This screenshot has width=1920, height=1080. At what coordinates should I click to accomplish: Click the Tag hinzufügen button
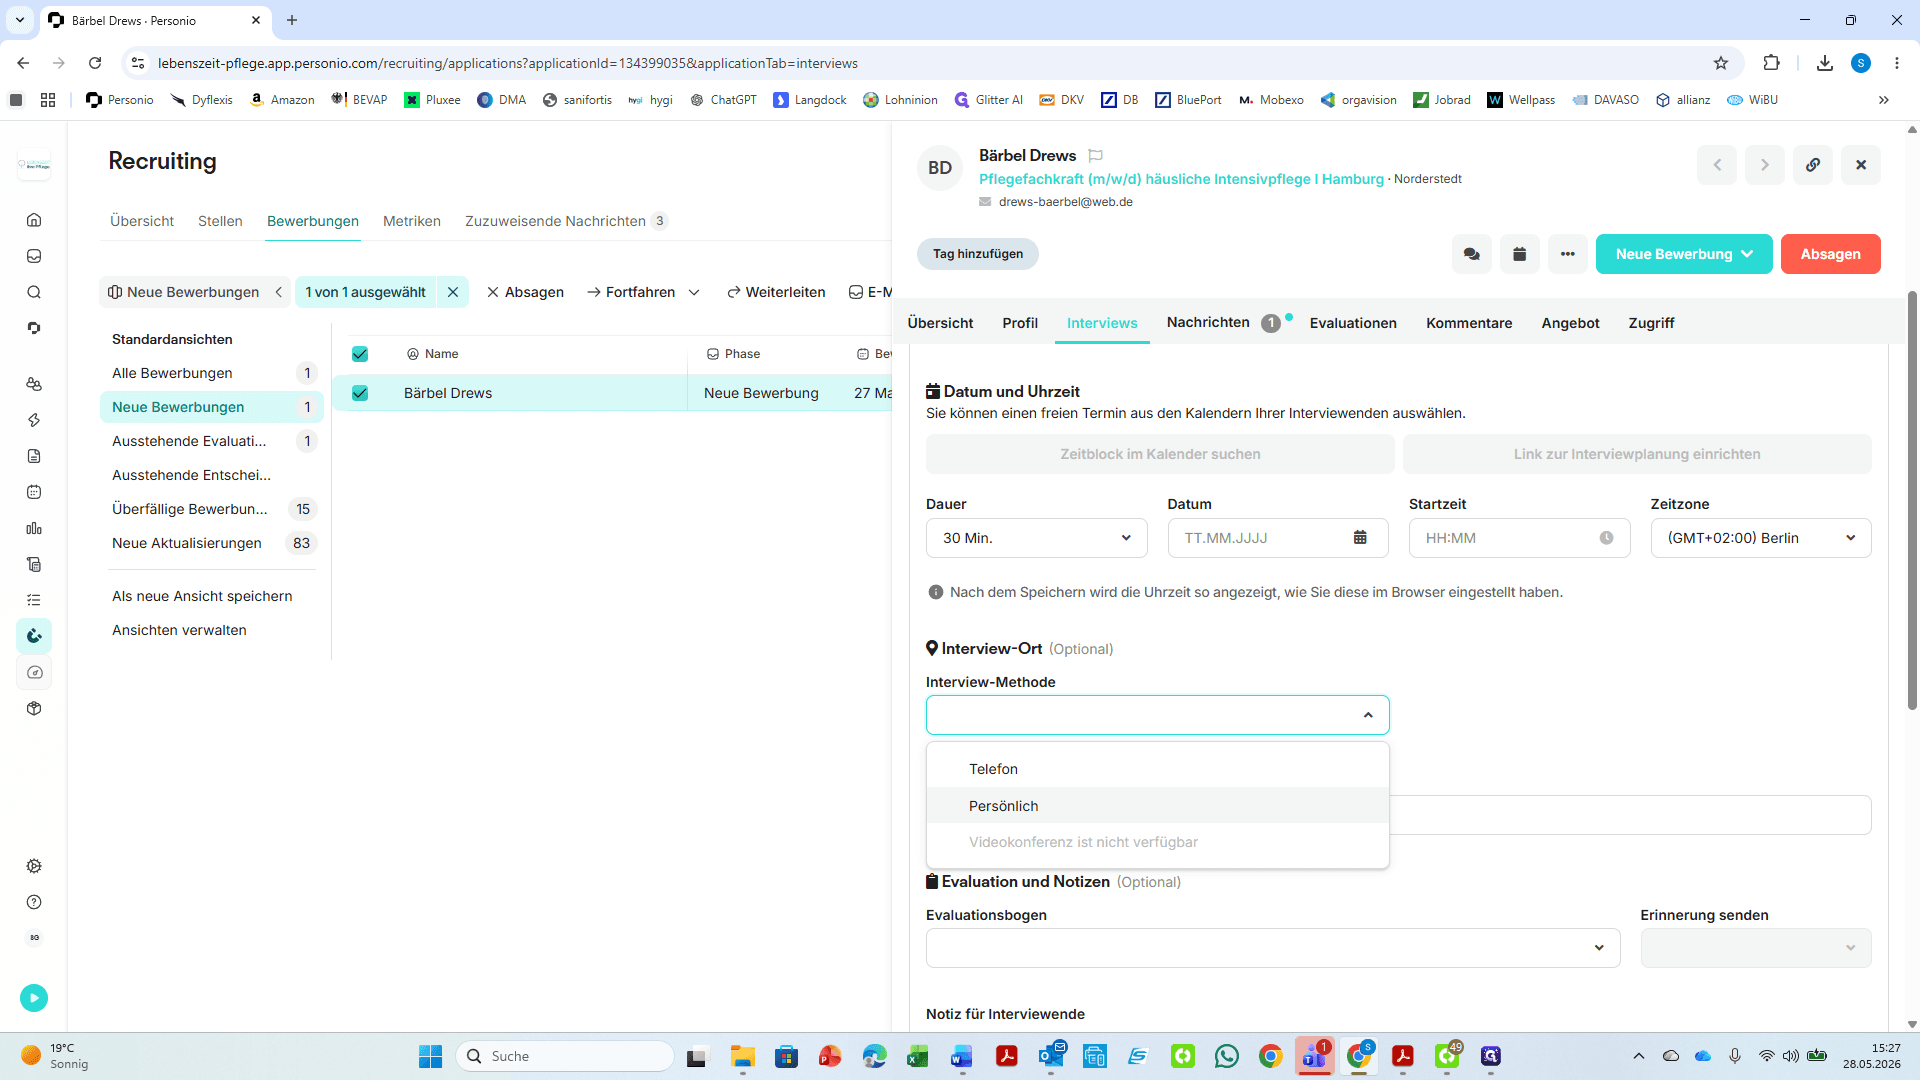coord(978,254)
